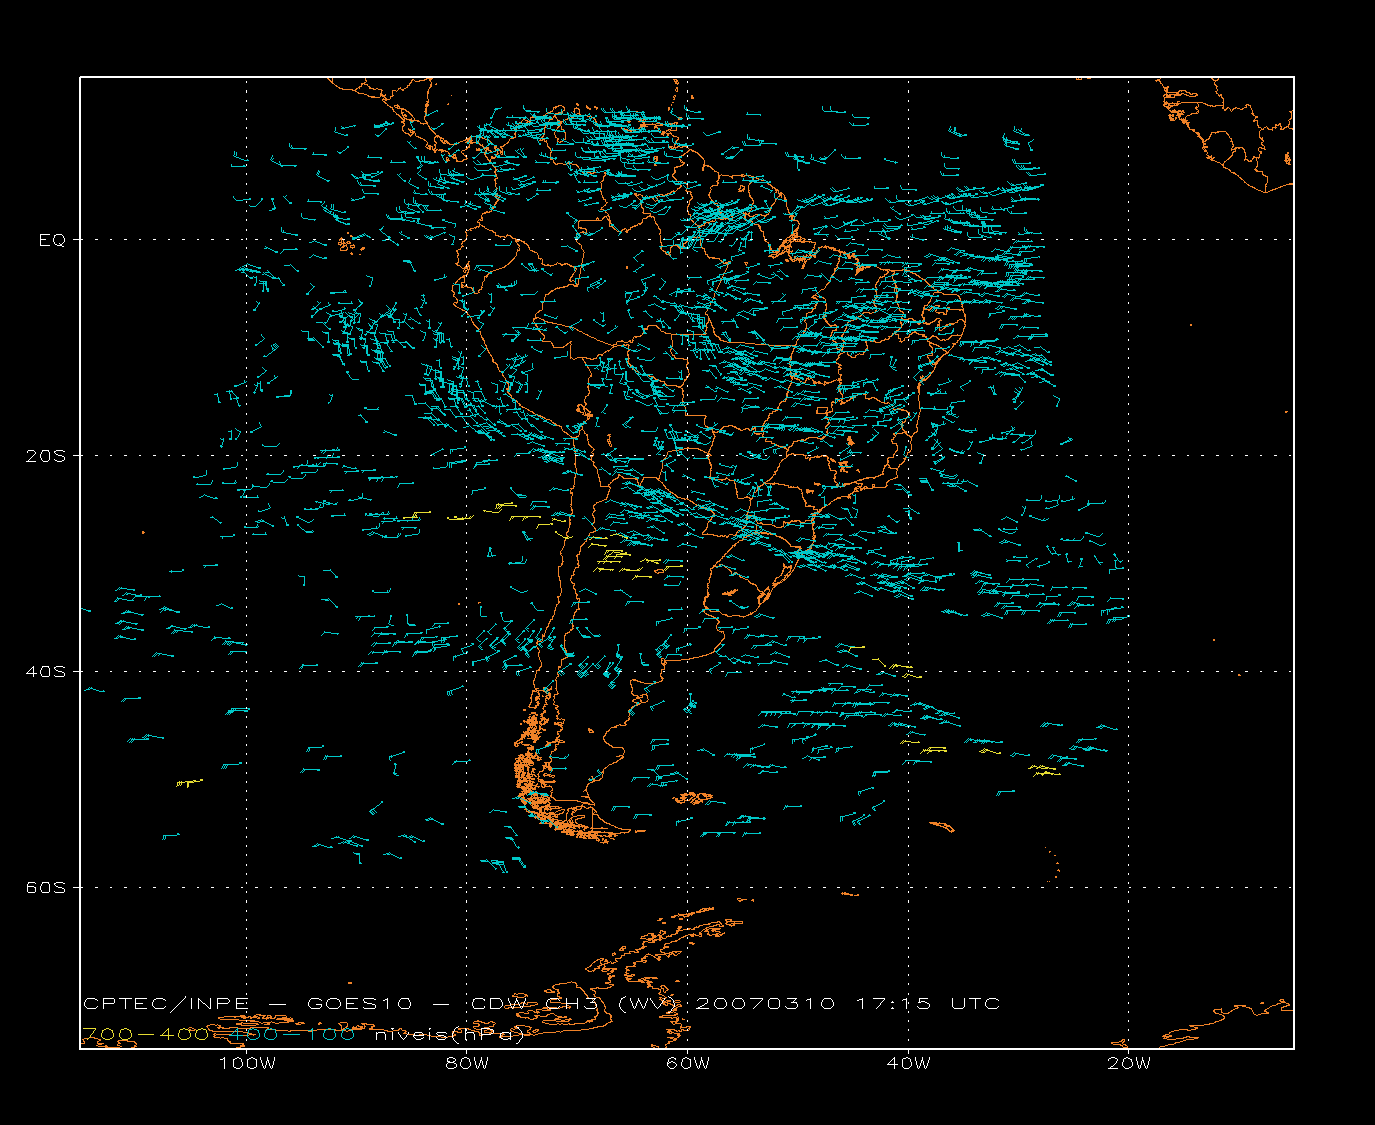Image resolution: width=1375 pixels, height=1125 pixels.
Task: Select the "CPTEC/INPE" caption text
Action: [x=166, y=1003]
